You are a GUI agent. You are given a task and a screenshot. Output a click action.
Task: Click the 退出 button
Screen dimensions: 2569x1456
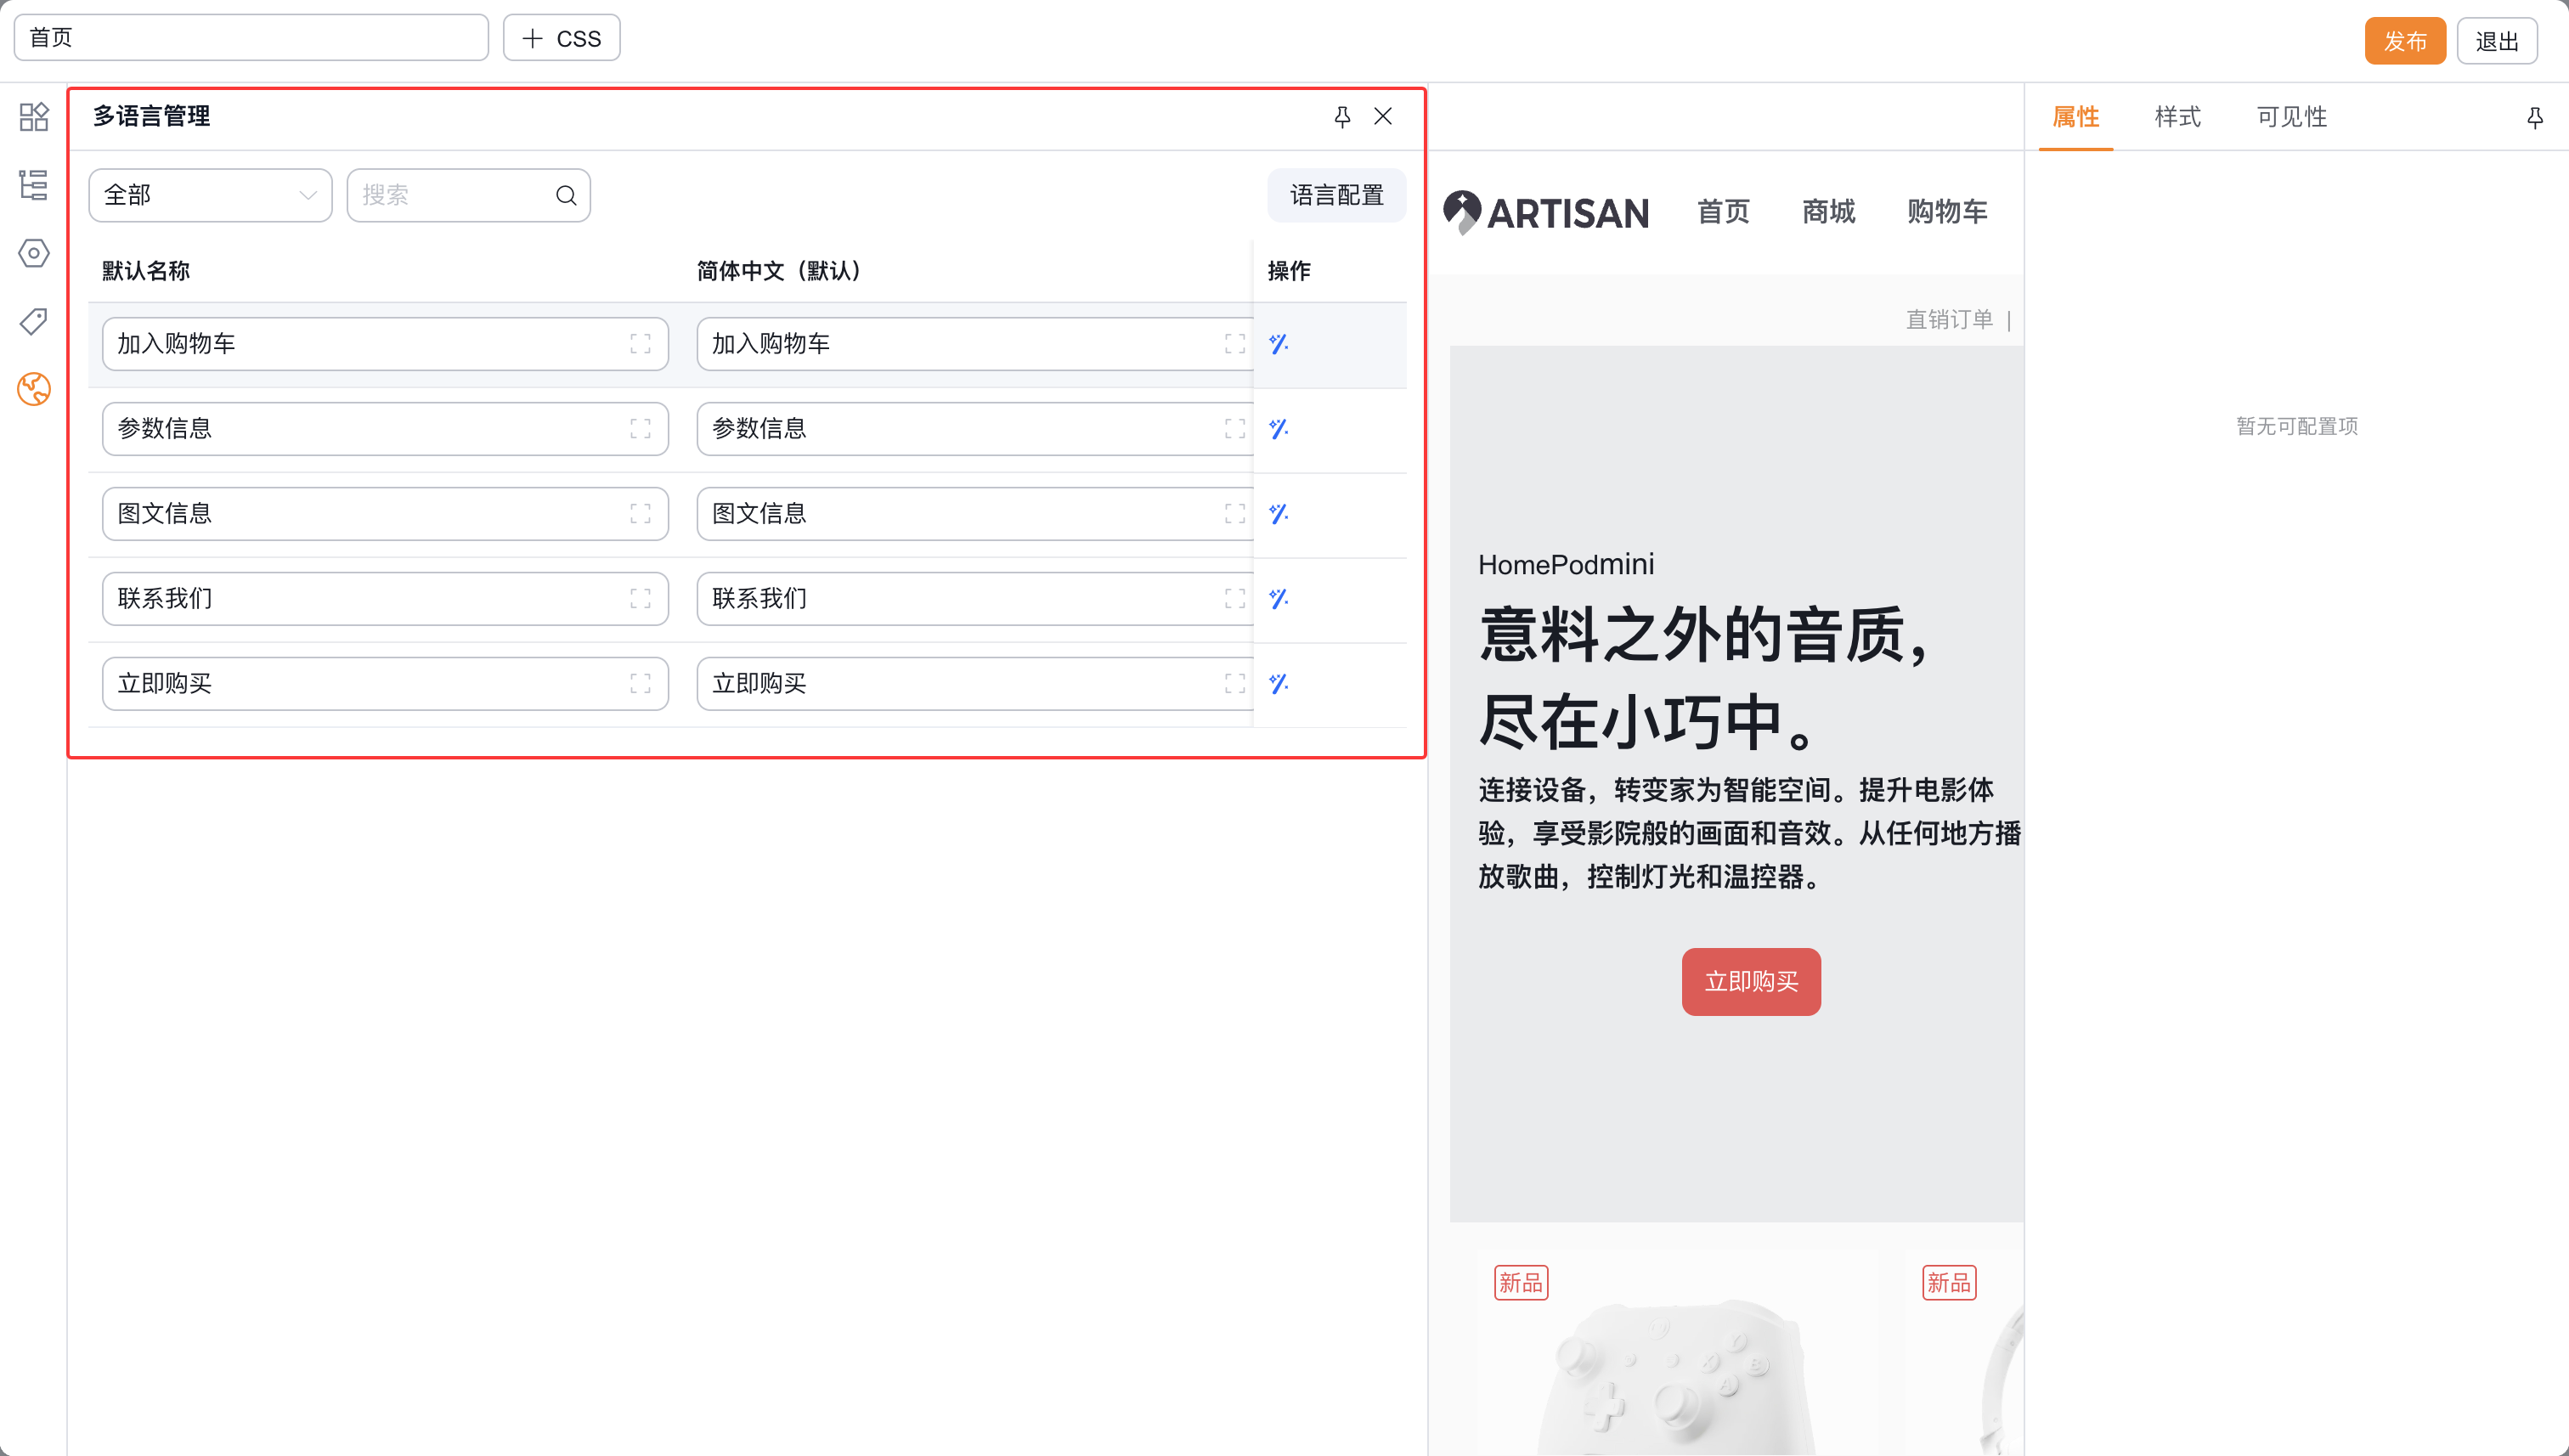coord(2496,41)
